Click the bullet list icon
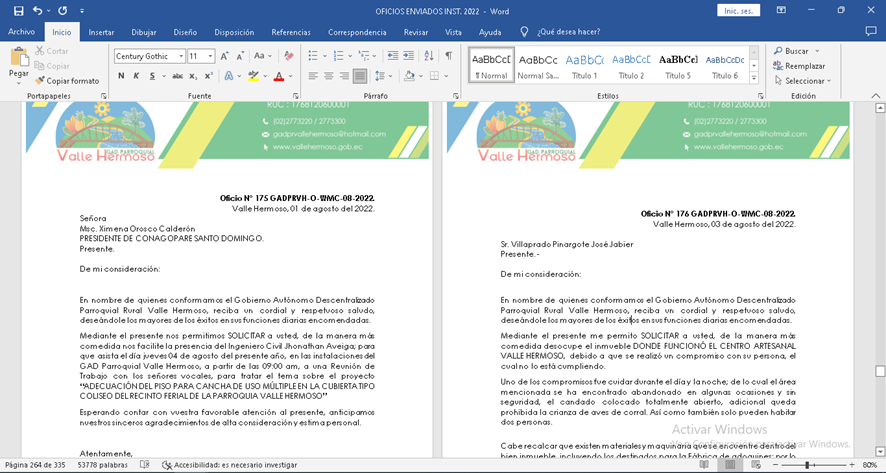Screen dimensions: 886x473 (x=314, y=56)
